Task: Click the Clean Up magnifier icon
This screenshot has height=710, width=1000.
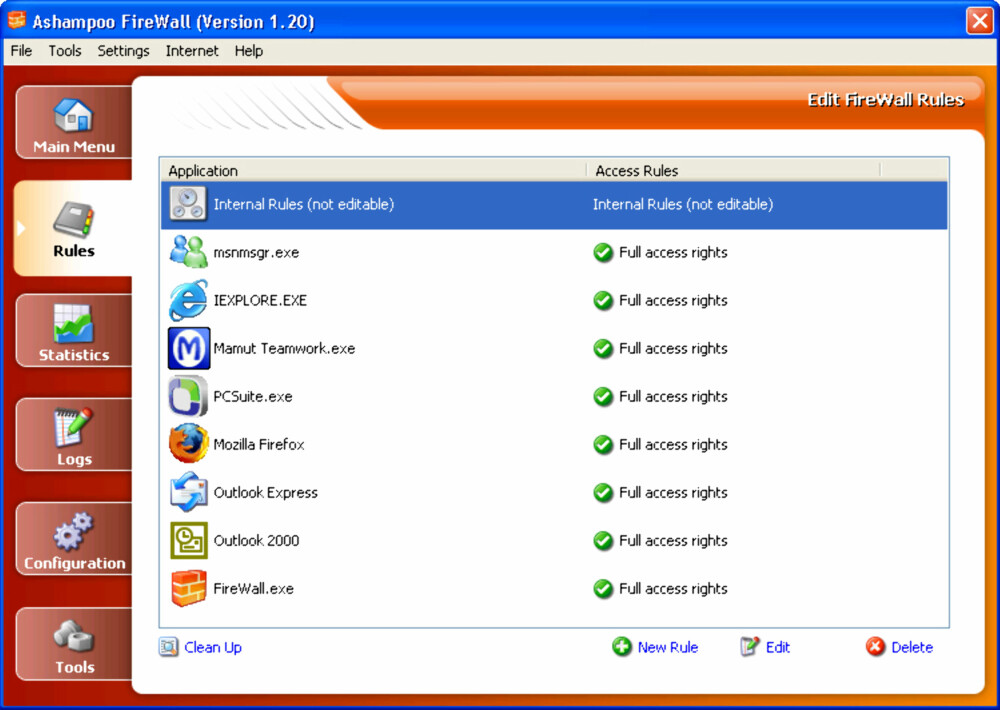Action: [x=168, y=647]
